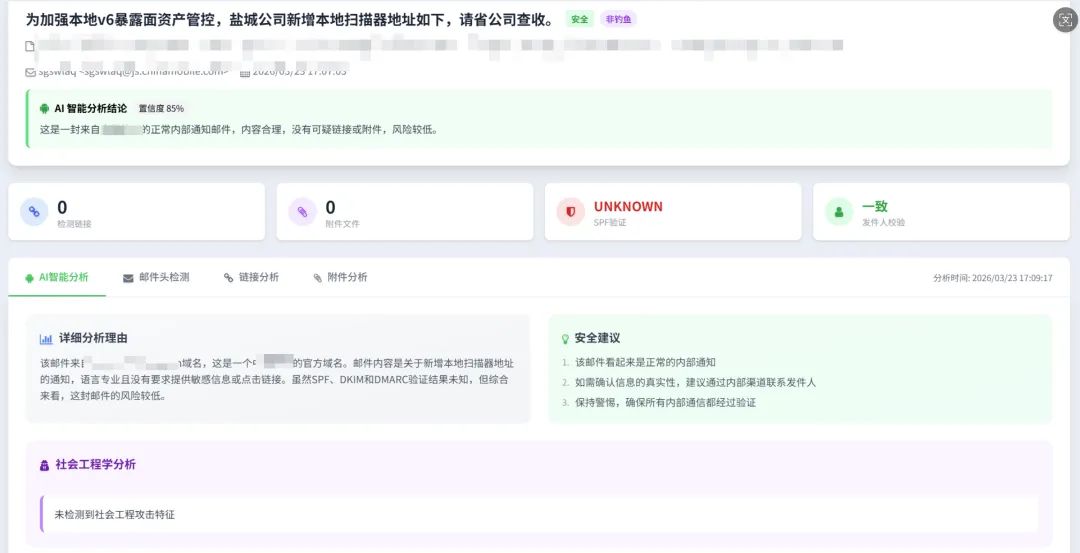This screenshot has width=1080, height=553.
Task: Click the UNKNOWN SPF status text
Action: click(x=628, y=206)
